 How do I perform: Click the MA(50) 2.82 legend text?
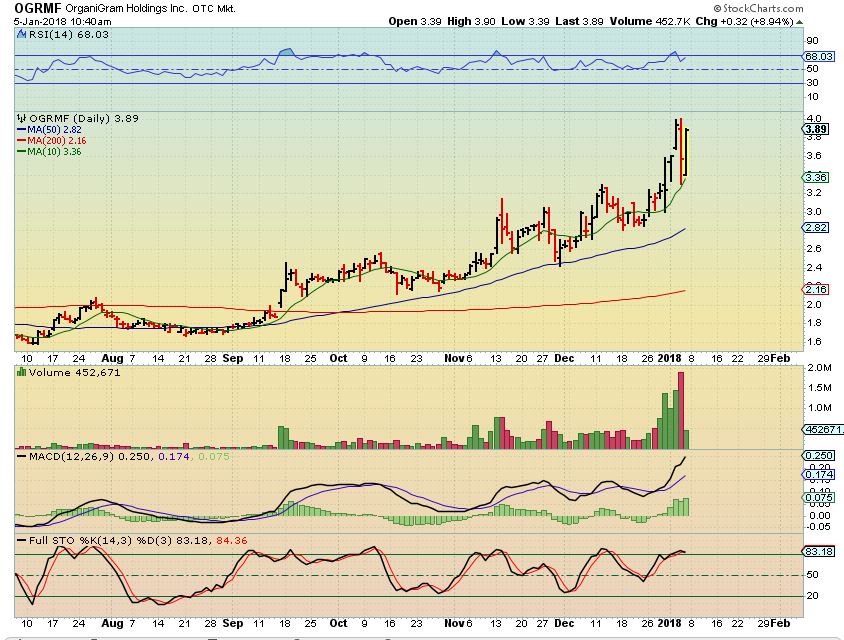pos(55,130)
